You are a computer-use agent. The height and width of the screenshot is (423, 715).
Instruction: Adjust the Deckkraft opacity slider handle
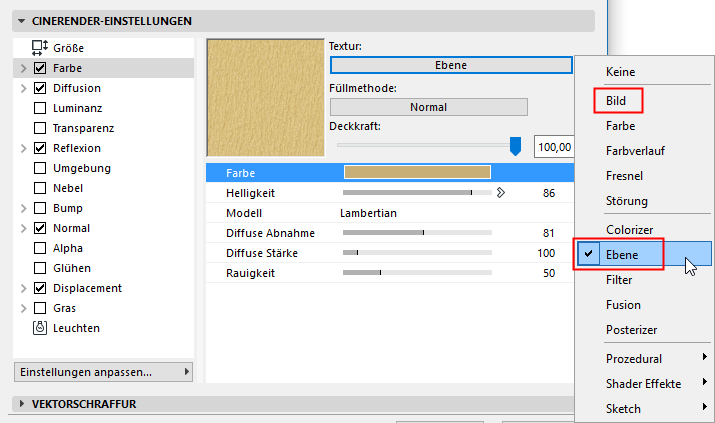click(x=515, y=146)
